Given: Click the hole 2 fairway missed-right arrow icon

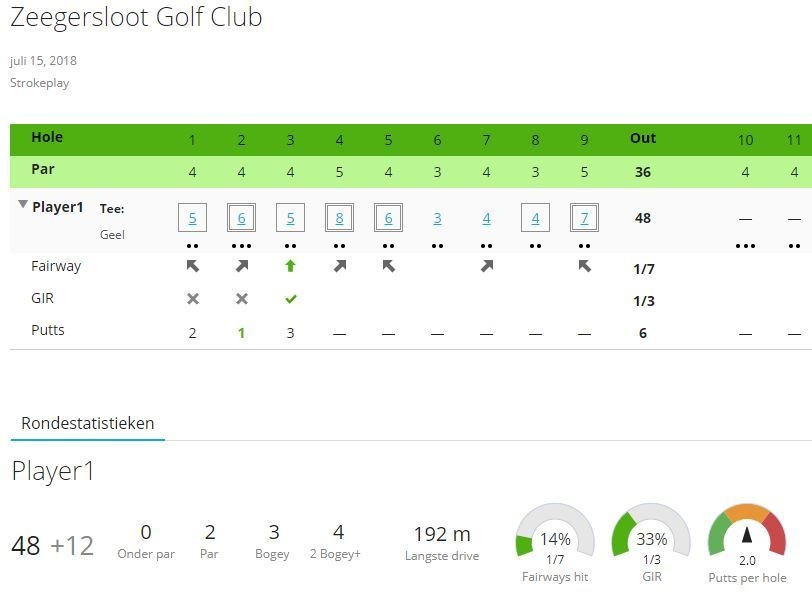Looking at the screenshot, I should (241, 267).
